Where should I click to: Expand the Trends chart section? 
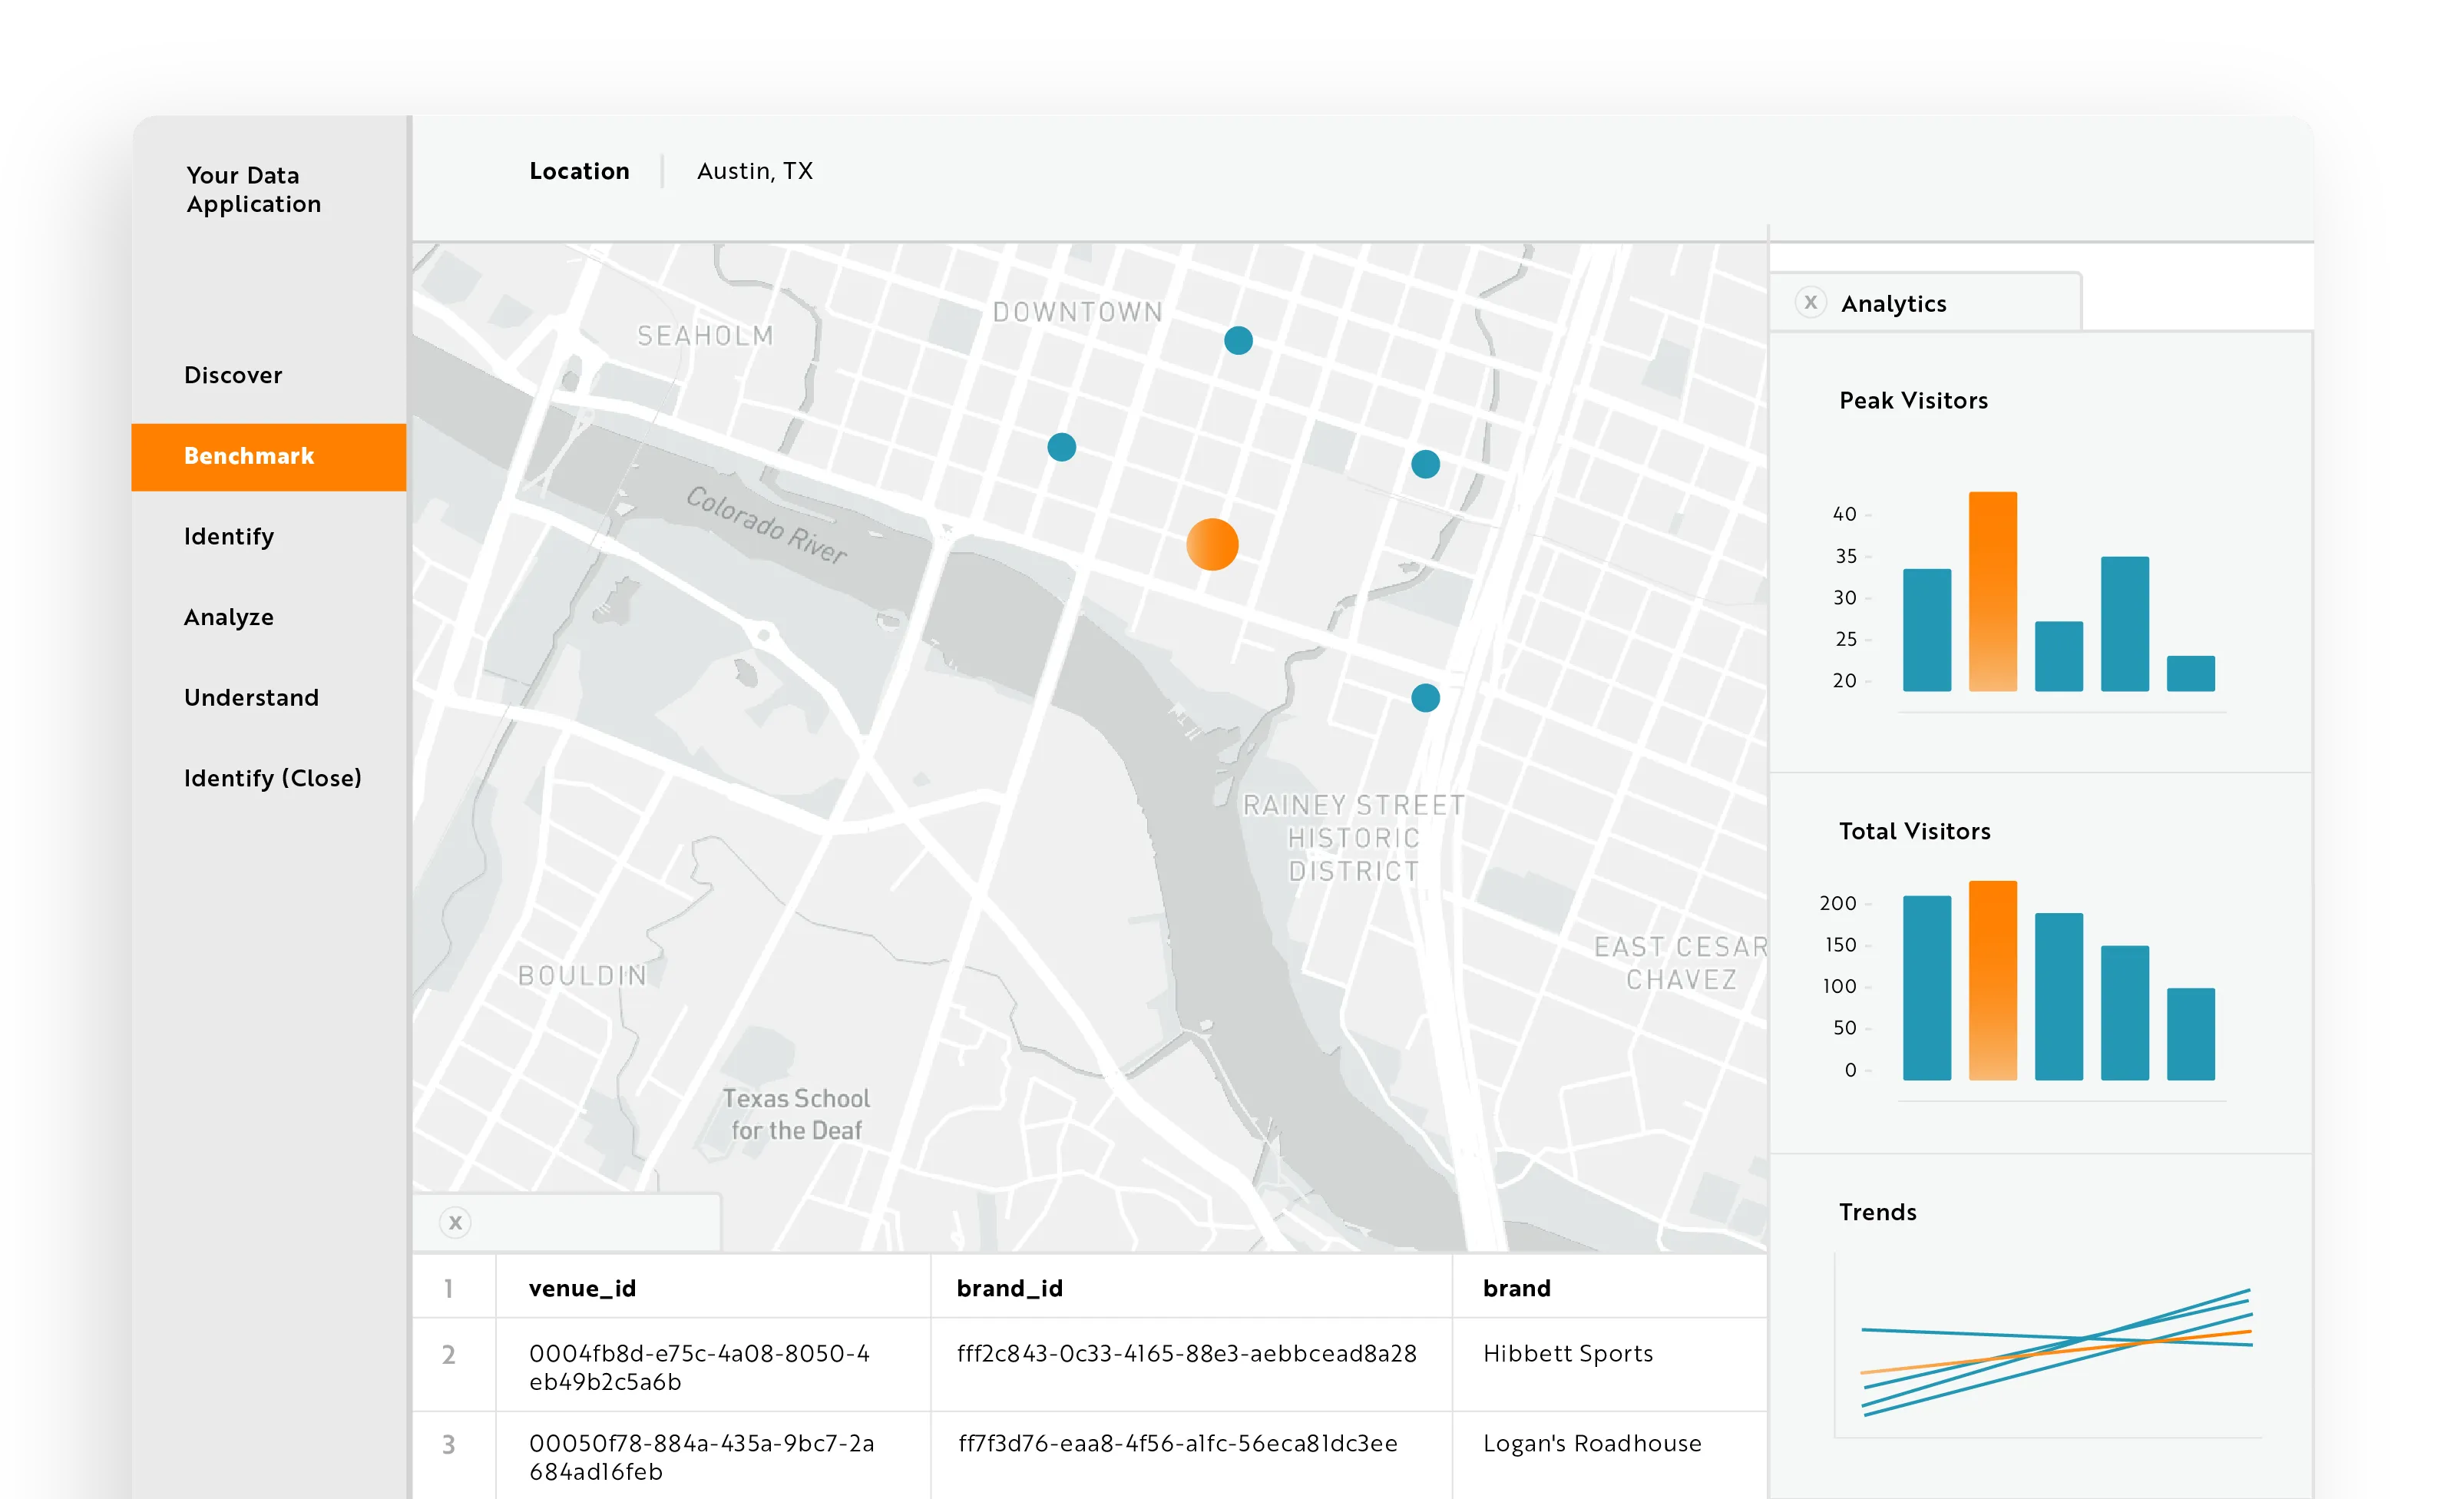point(1877,1211)
